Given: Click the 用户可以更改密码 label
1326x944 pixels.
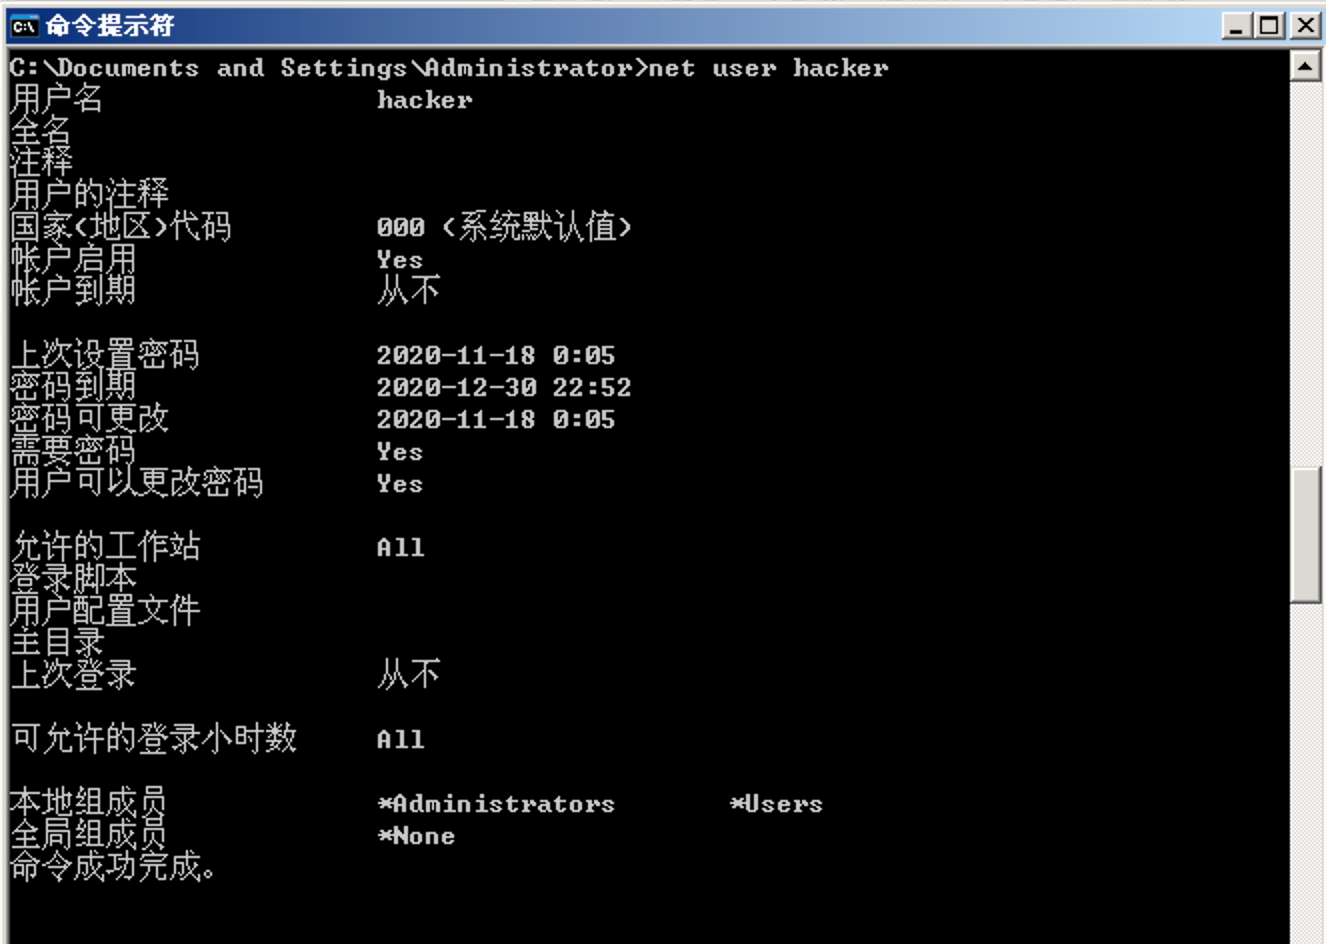Looking at the screenshot, I should pyautogui.click(x=137, y=483).
